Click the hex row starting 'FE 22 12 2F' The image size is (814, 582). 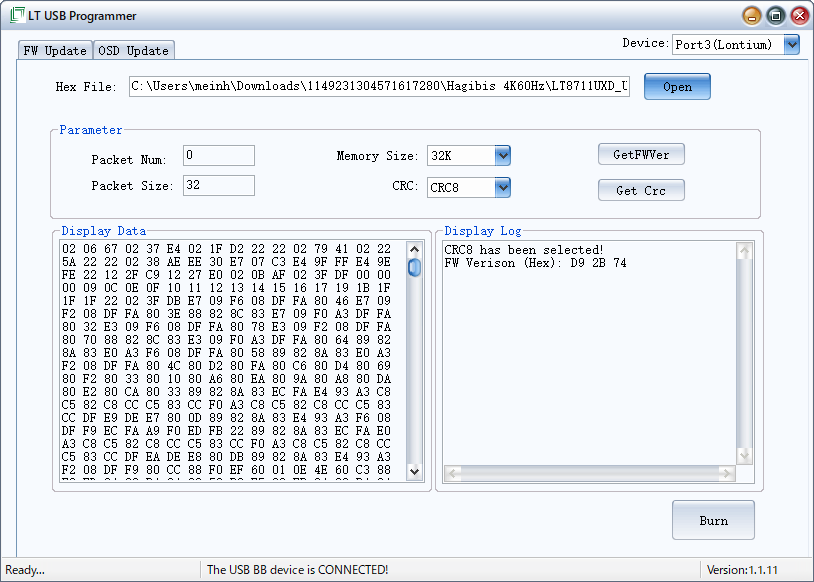pyautogui.click(x=226, y=275)
